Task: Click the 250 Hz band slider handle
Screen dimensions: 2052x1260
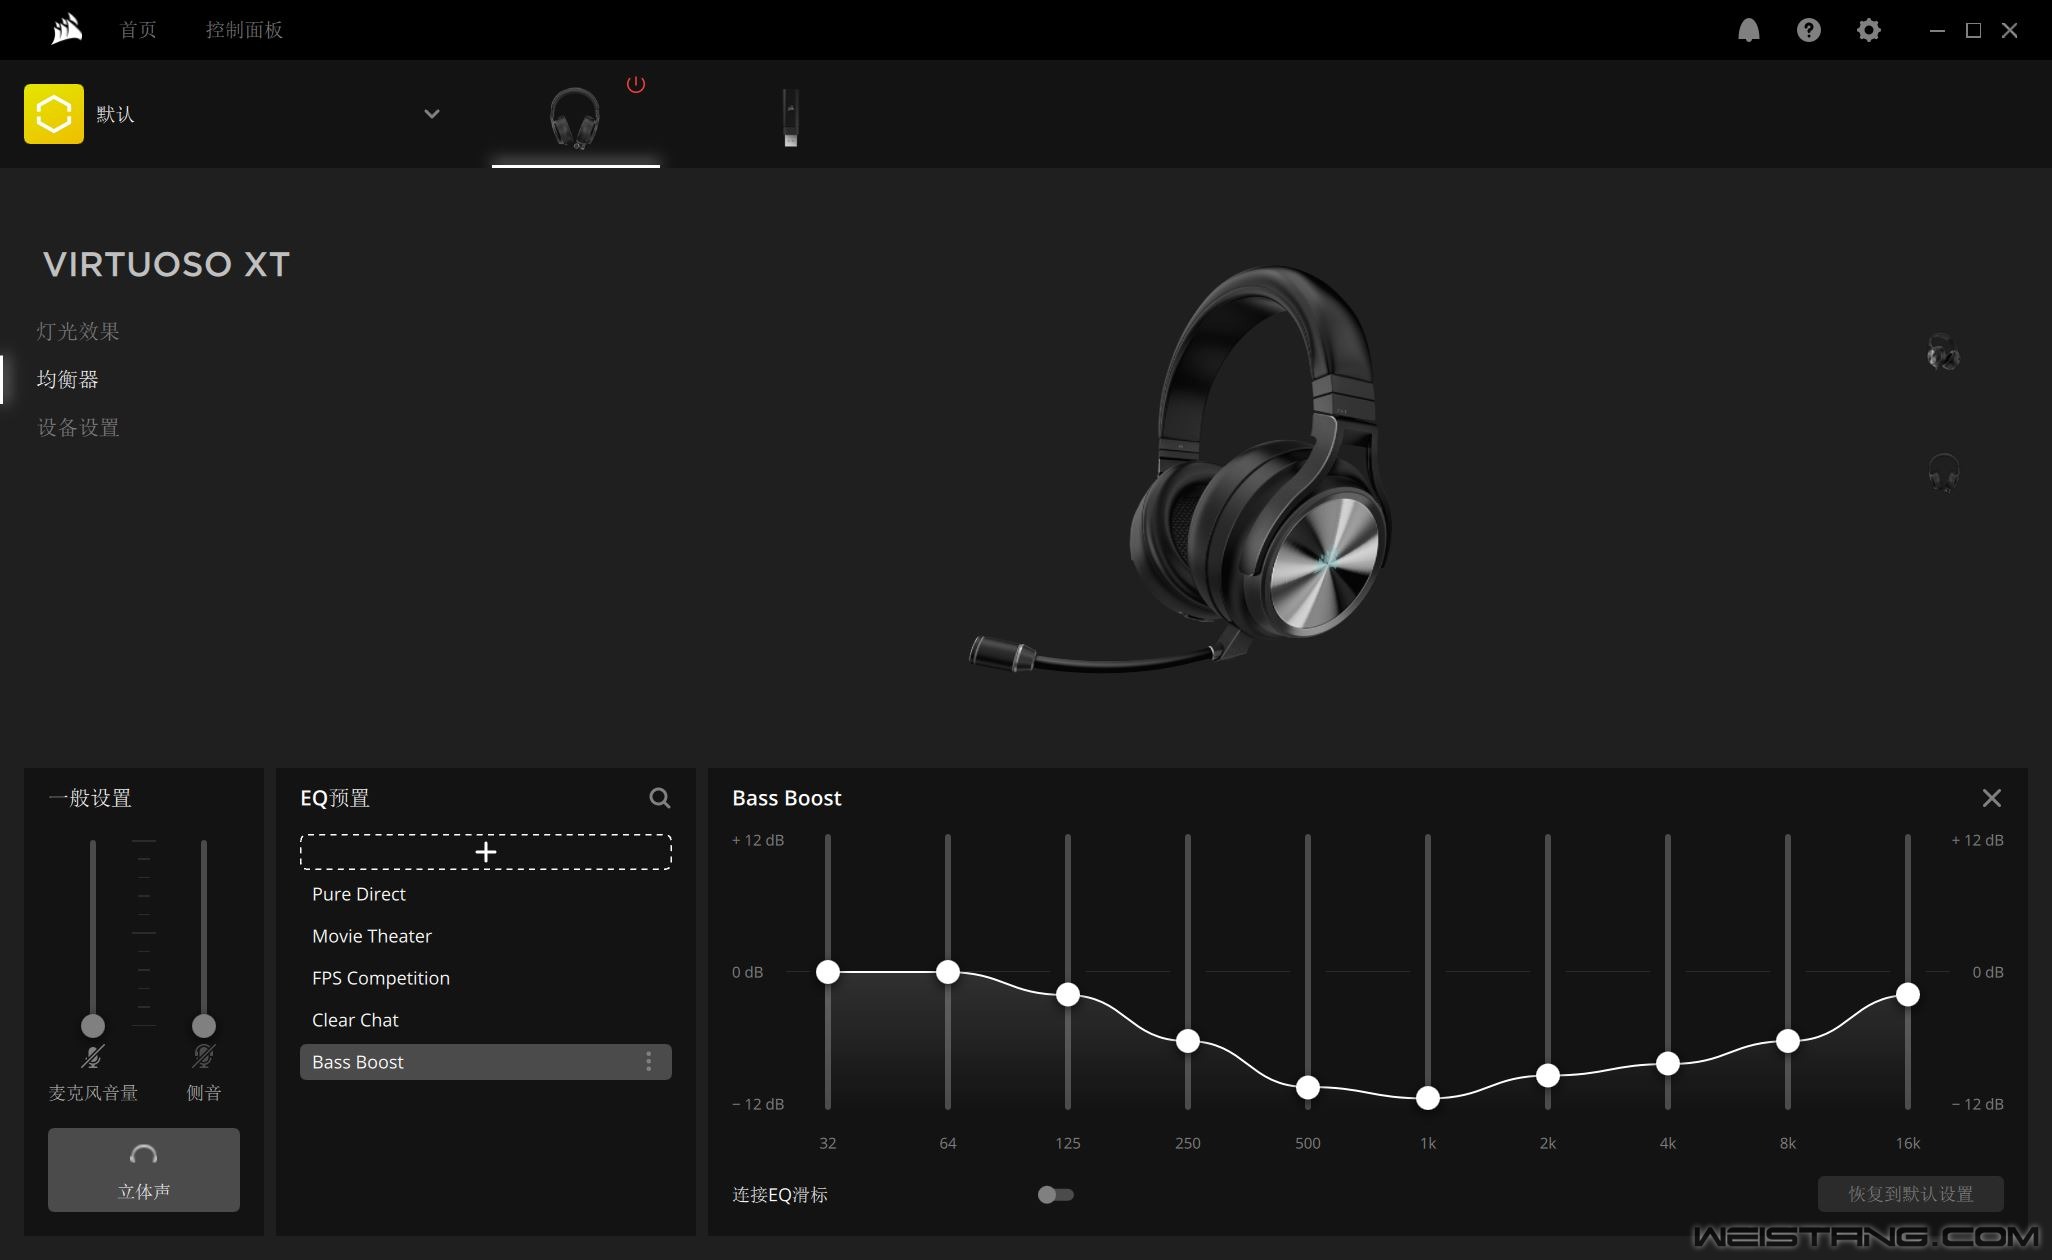Action: [x=1188, y=1041]
